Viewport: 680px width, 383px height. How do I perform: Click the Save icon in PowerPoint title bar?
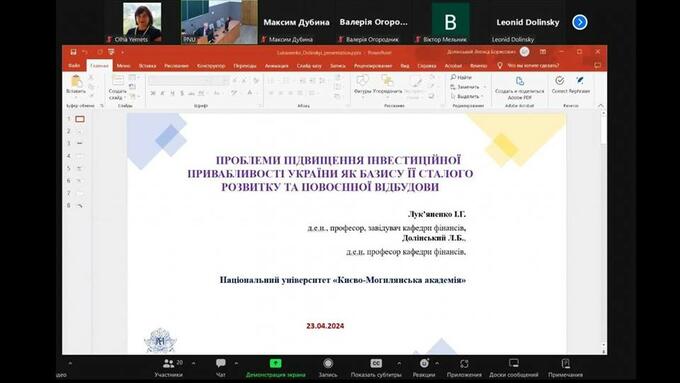(x=73, y=52)
